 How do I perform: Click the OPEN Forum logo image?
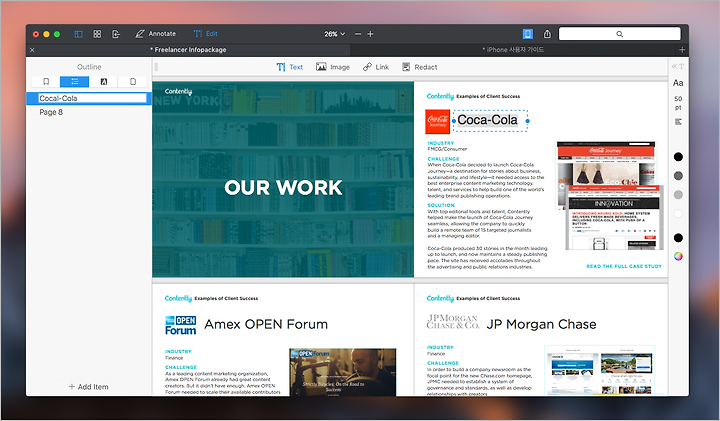pos(180,325)
